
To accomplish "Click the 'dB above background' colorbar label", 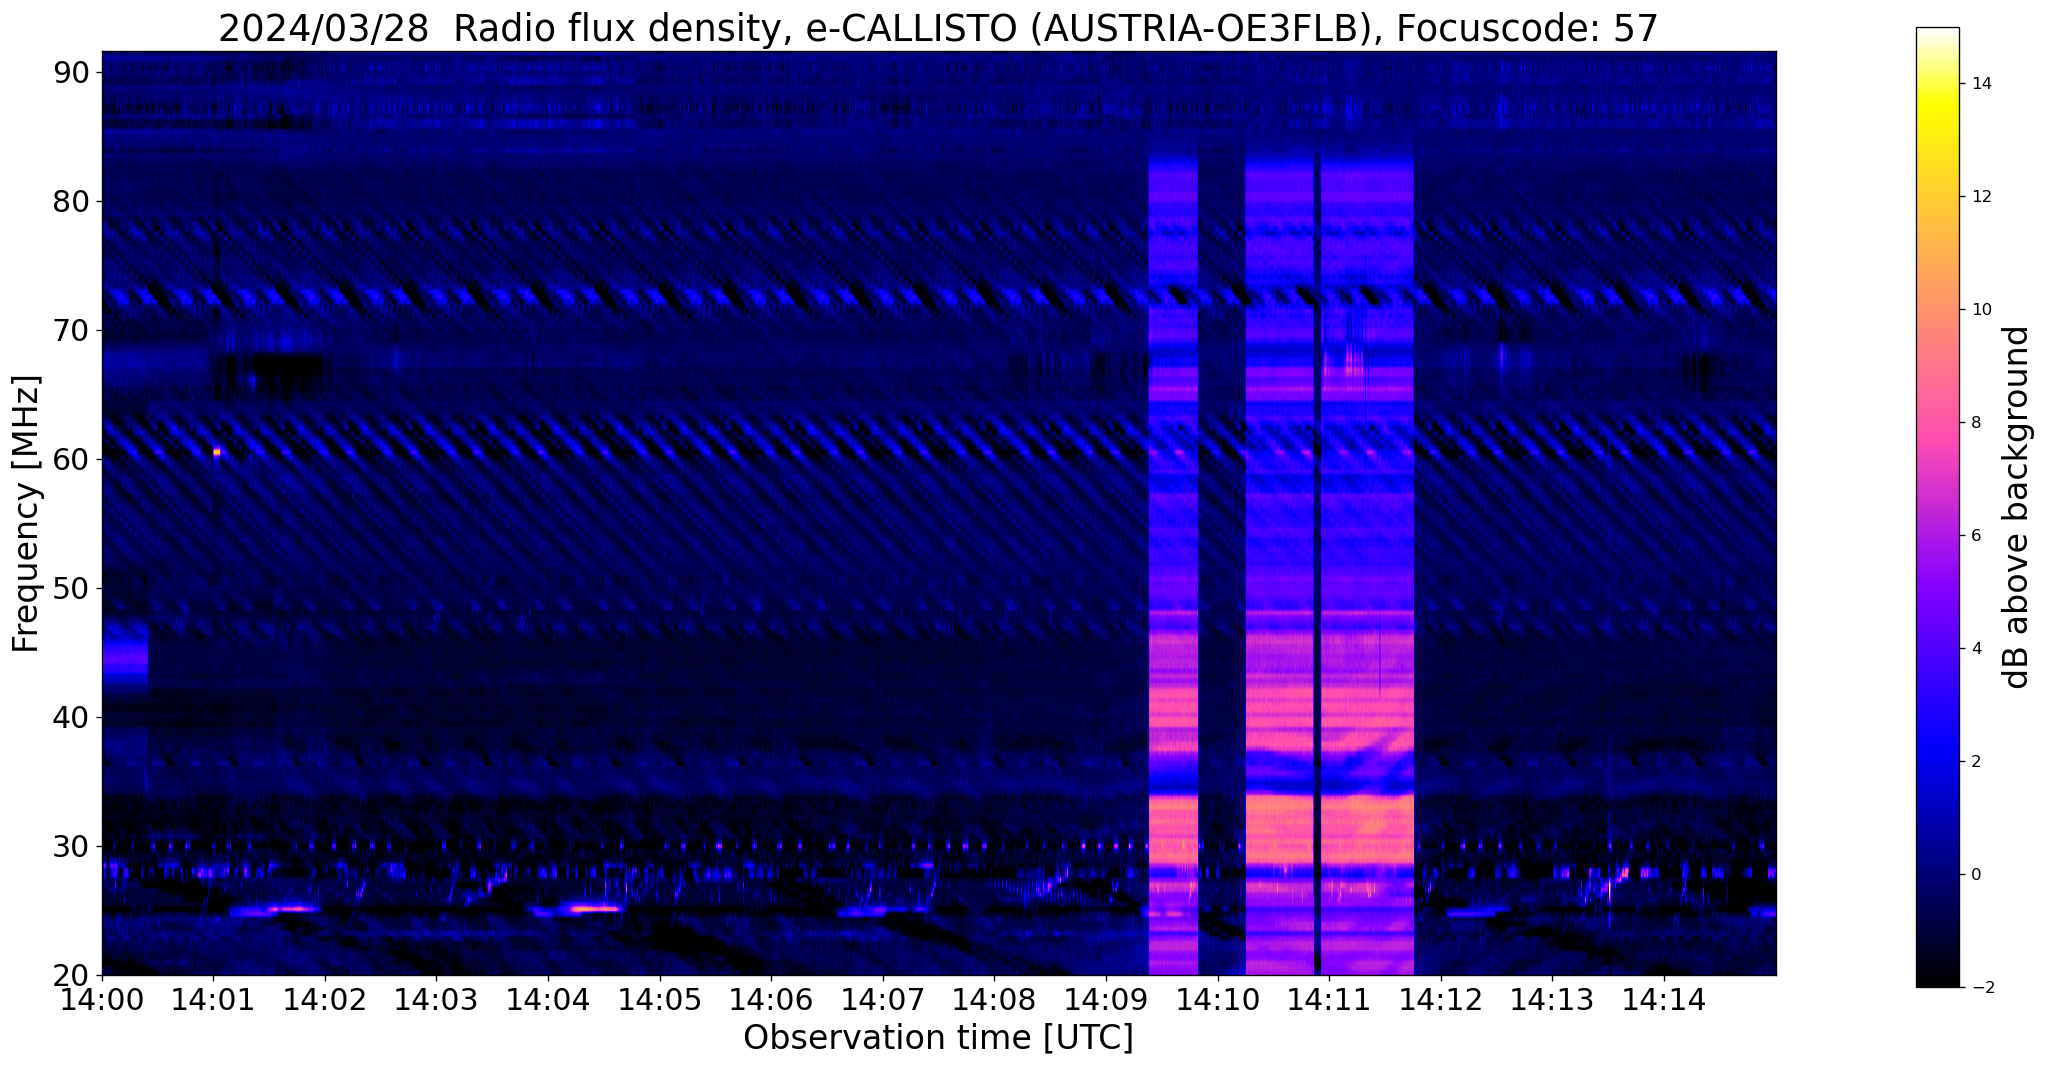I will [2017, 507].
